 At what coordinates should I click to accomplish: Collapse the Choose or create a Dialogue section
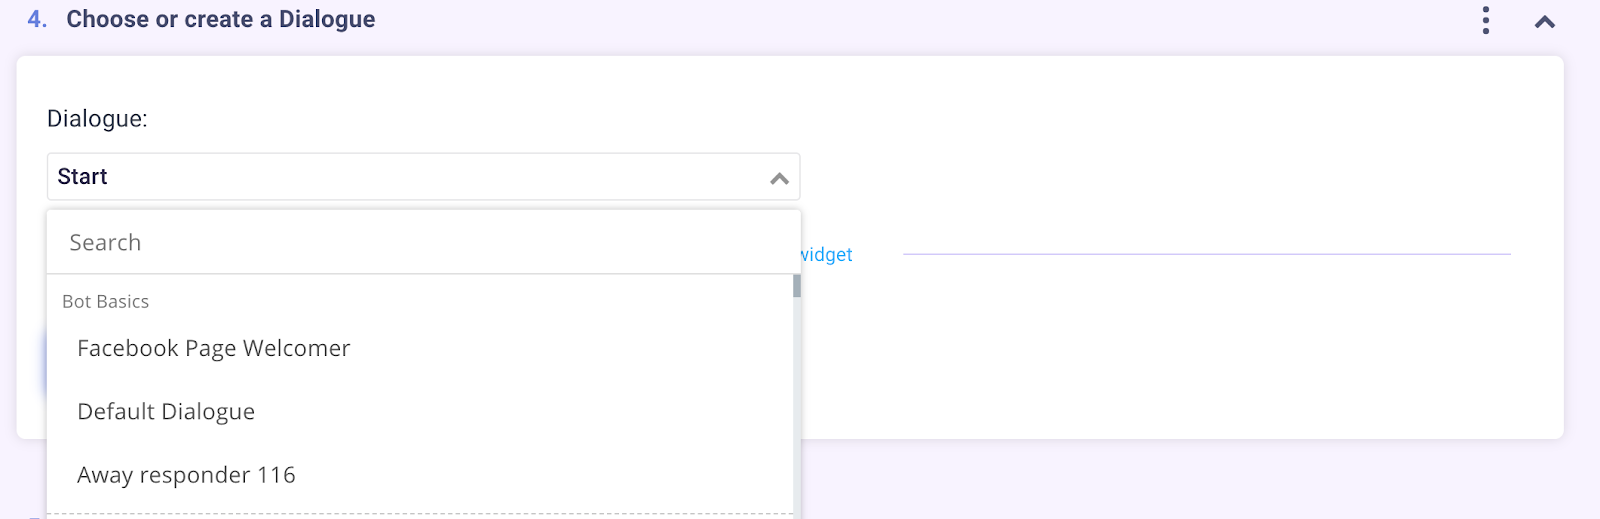1545,21
